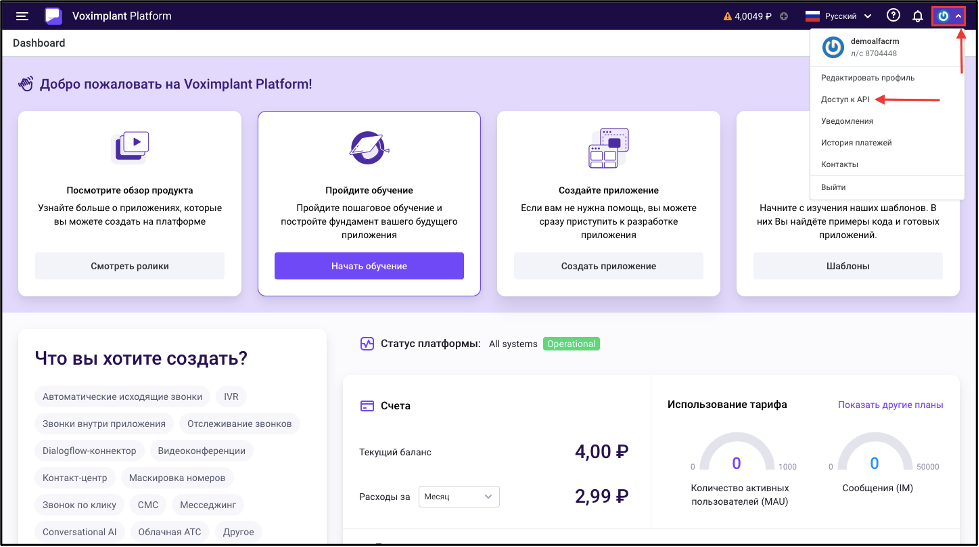Open Уведомления in profile menu
This screenshot has width=979, height=547.
point(847,121)
